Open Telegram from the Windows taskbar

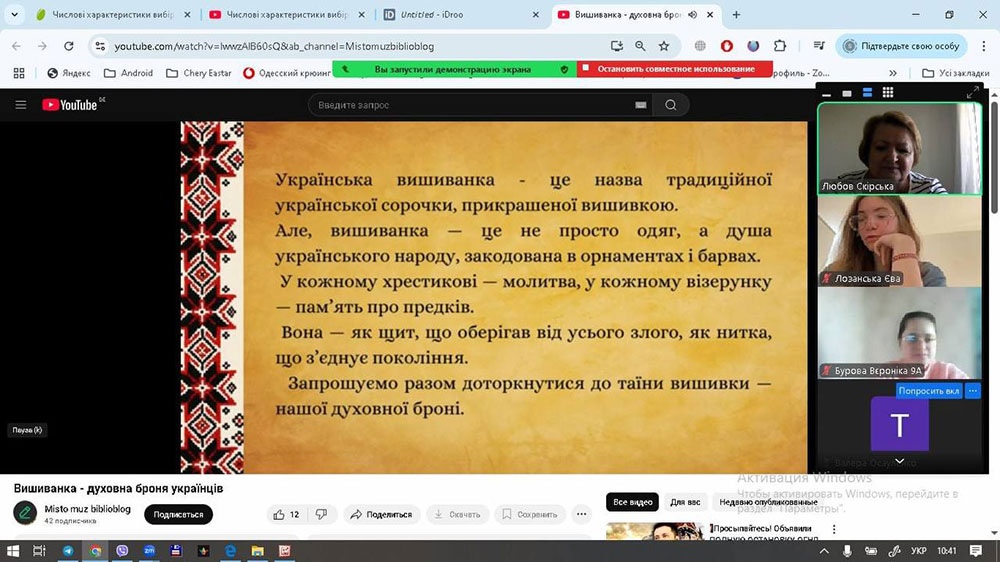coord(68,551)
